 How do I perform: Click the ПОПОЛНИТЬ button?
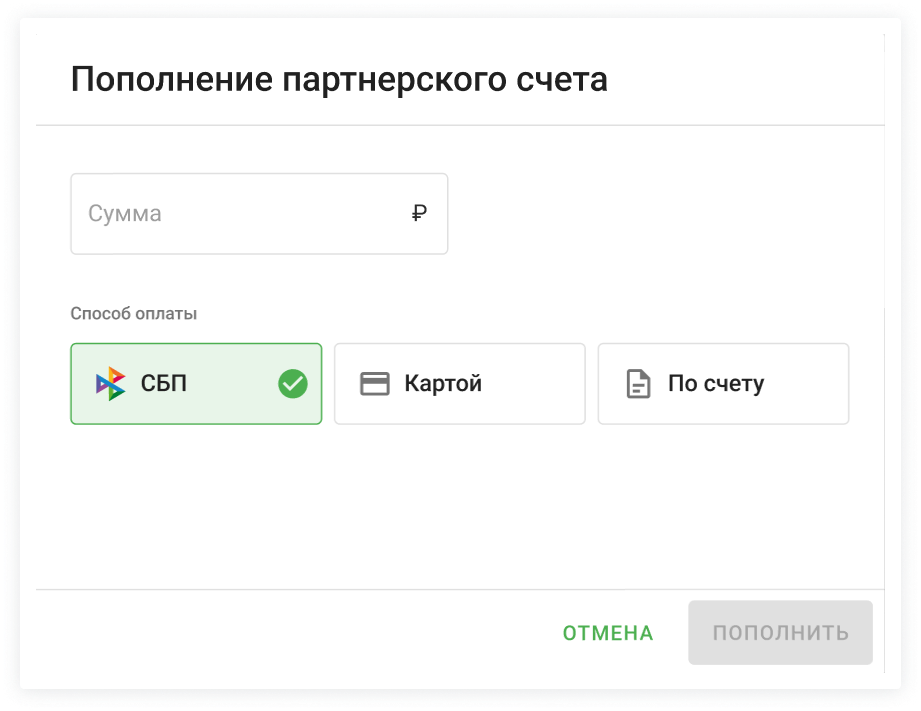click(780, 633)
